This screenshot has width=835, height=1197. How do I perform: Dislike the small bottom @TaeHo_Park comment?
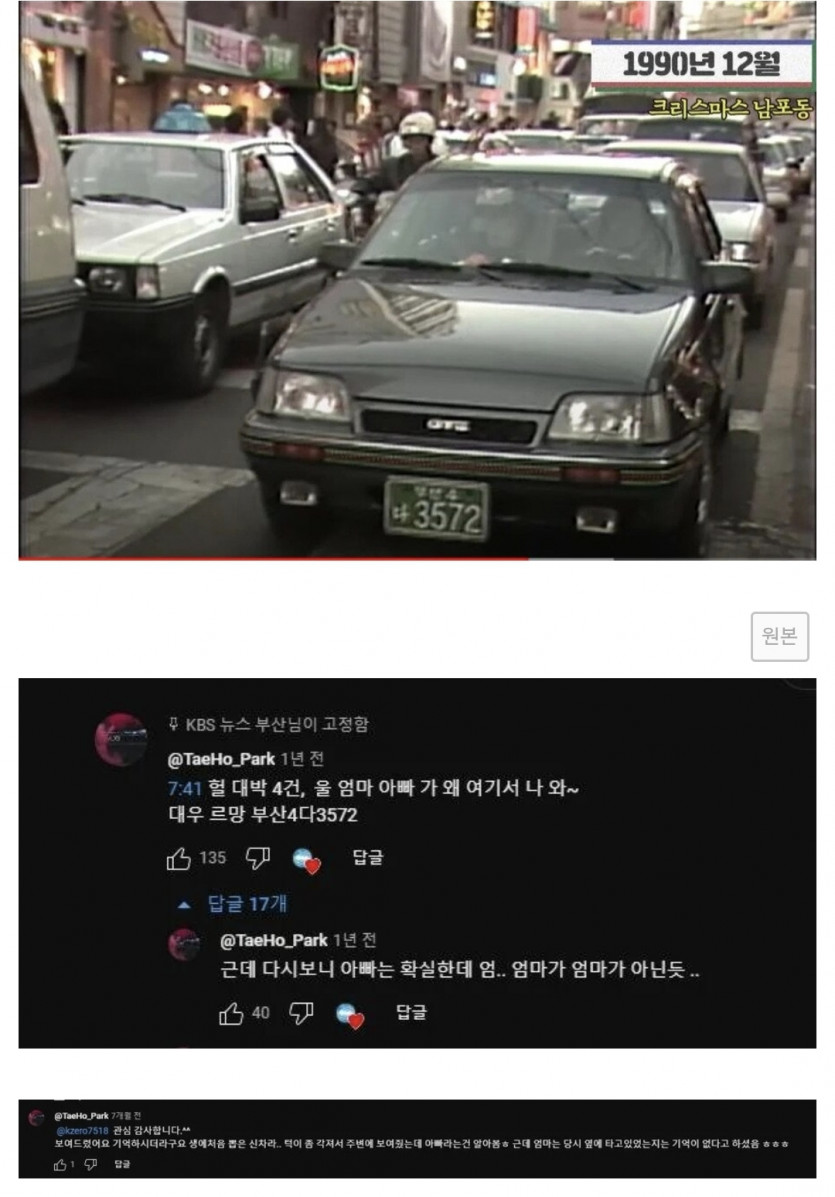click(91, 1164)
